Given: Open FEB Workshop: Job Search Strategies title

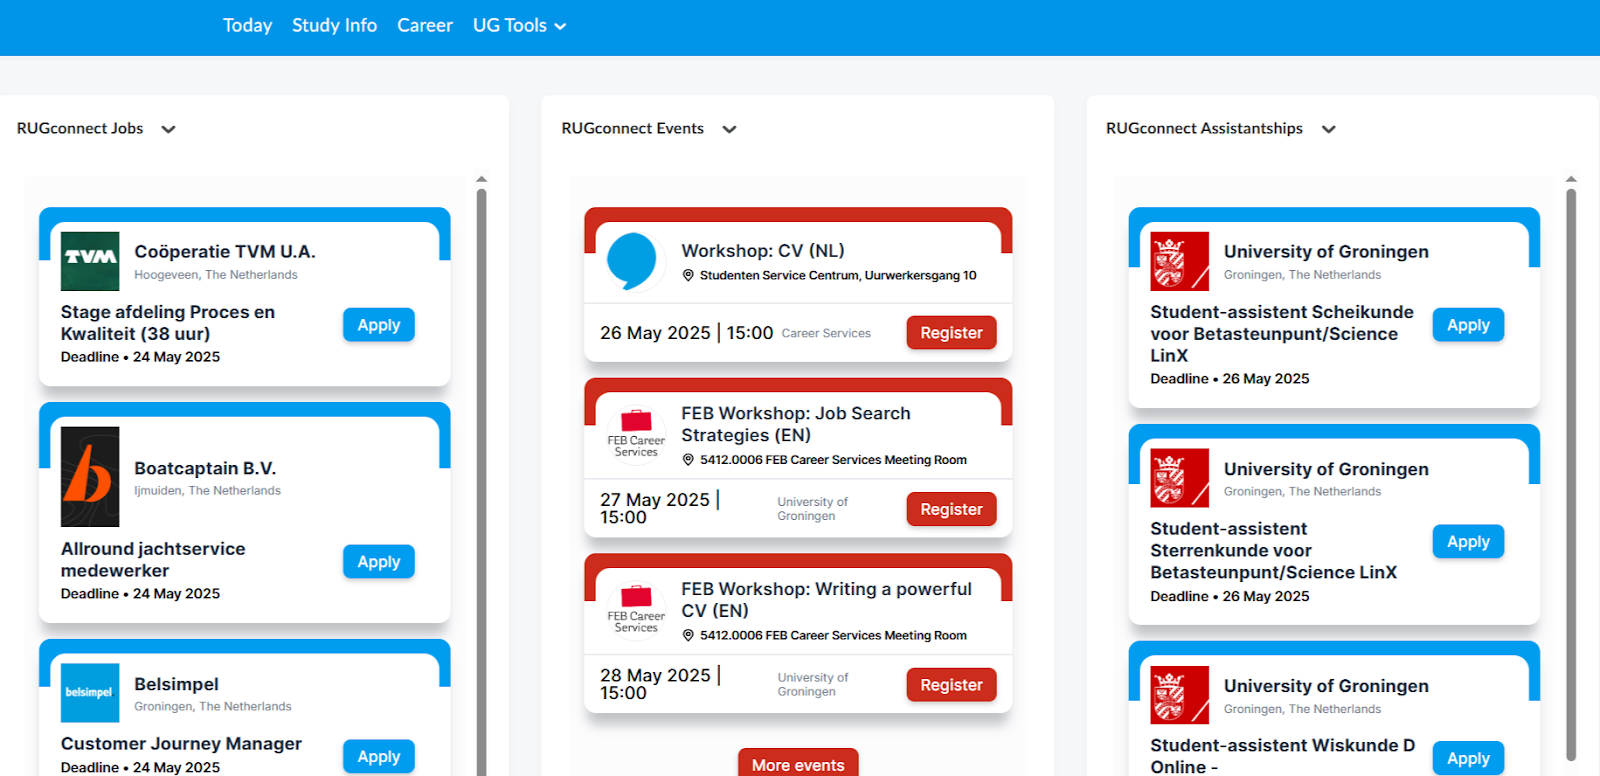Looking at the screenshot, I should click(x=796, y=424).
